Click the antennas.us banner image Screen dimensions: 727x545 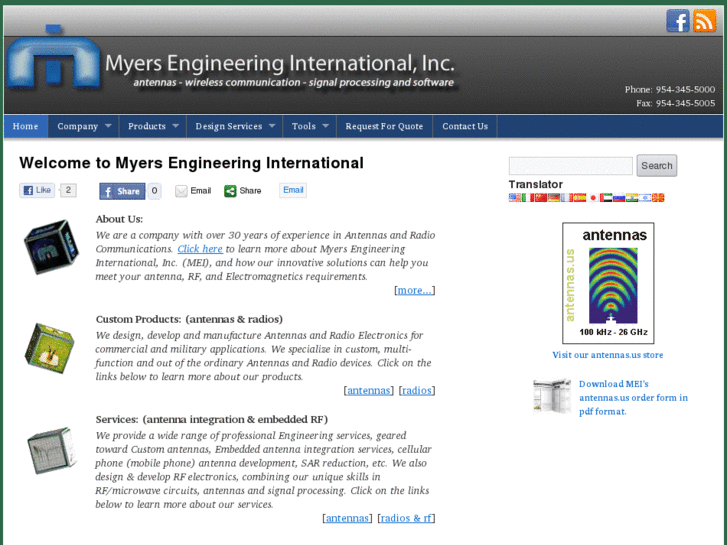(x=608, y=283)
